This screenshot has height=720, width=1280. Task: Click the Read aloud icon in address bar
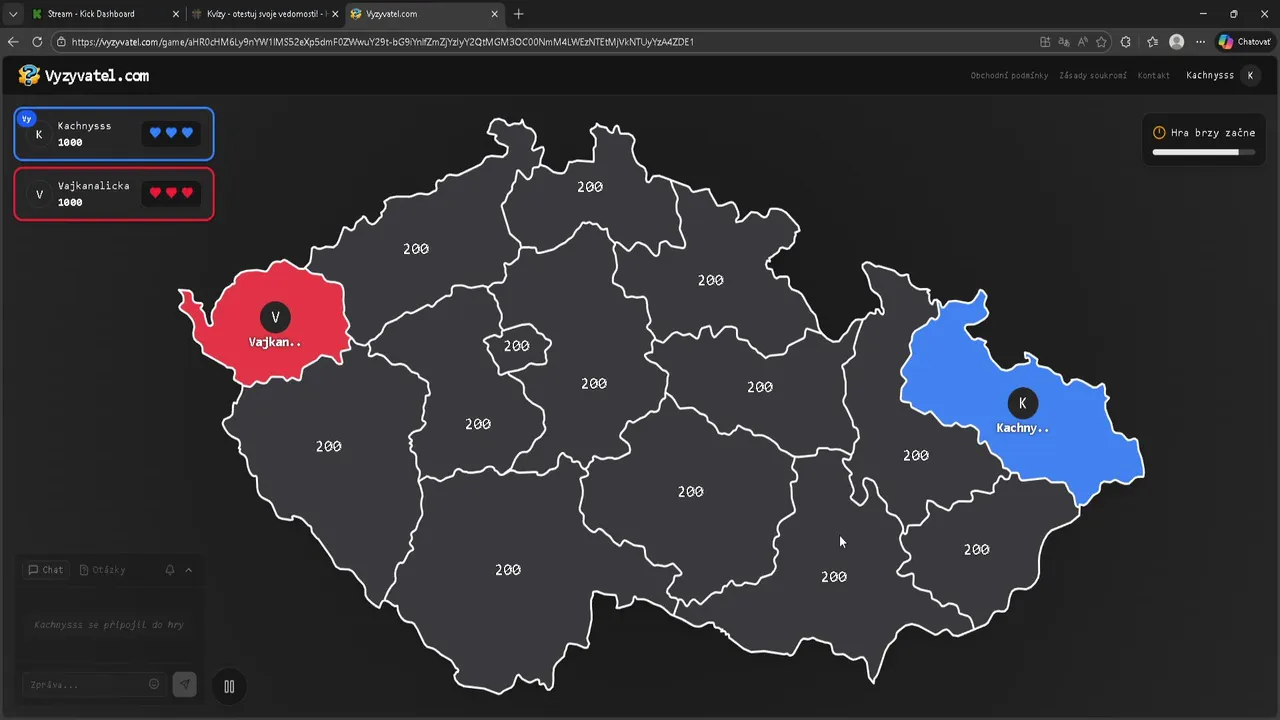pos(1082,42)
